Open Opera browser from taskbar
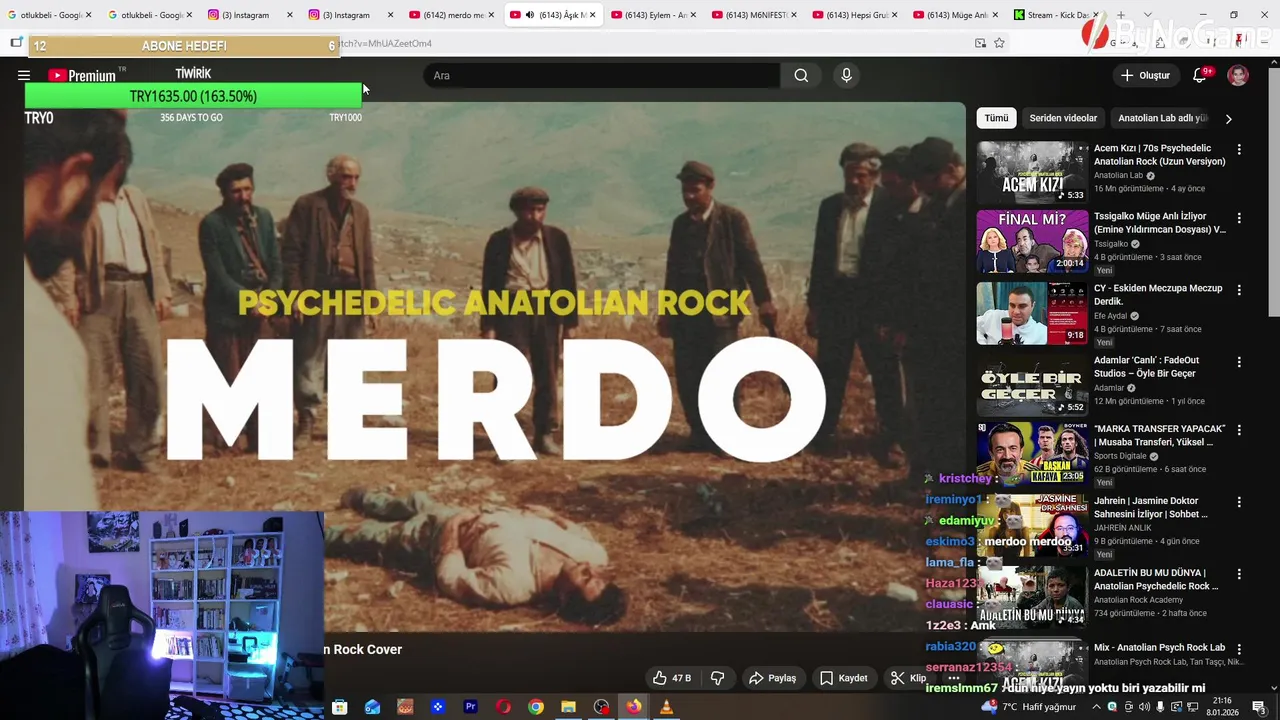Screen dimensions: 1280x720 point(503,707)
